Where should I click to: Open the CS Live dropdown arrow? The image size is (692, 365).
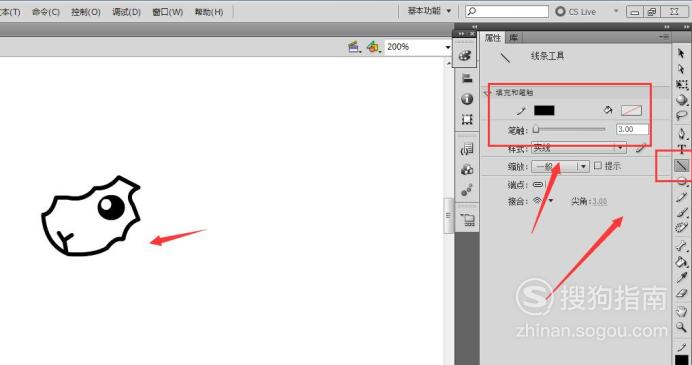616,11
